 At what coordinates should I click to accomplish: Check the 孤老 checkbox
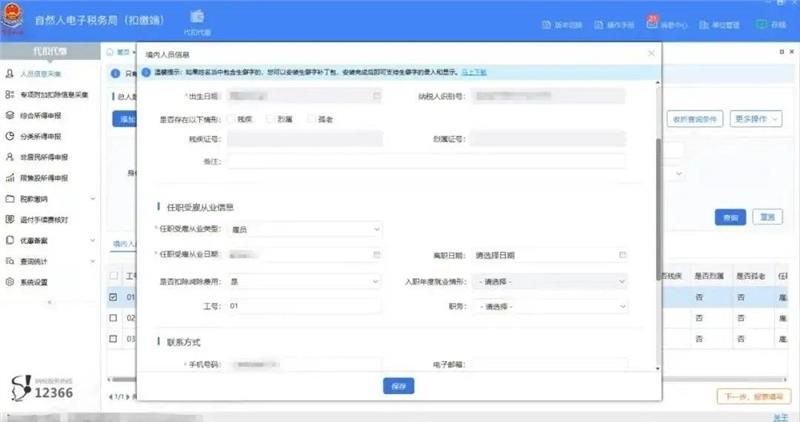coord(312,119)
